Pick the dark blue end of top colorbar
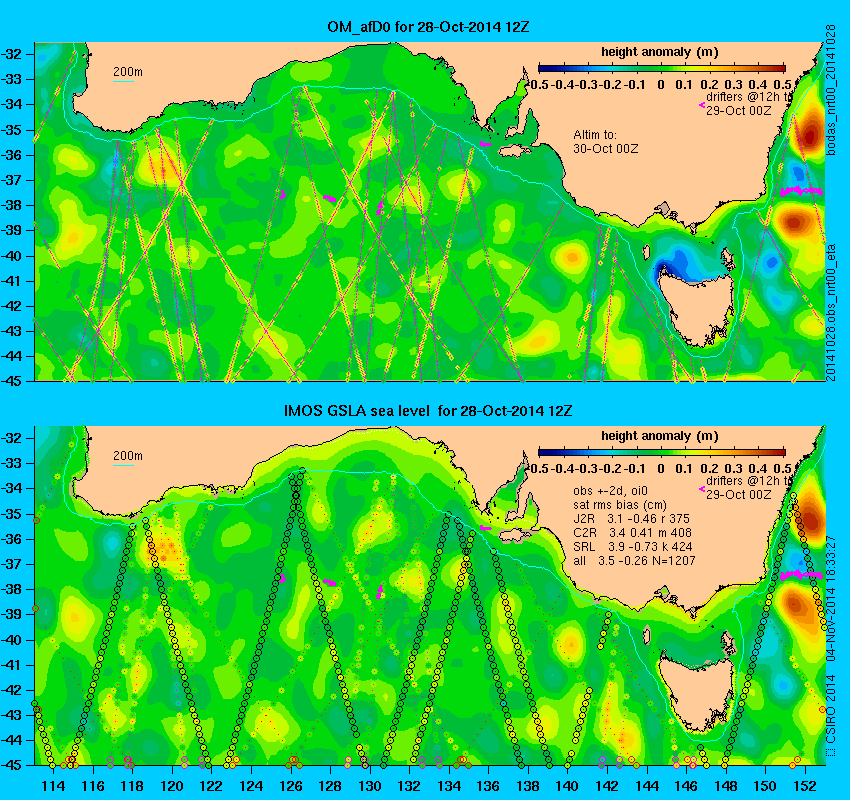The image size is (850, 800). point(544,68)
